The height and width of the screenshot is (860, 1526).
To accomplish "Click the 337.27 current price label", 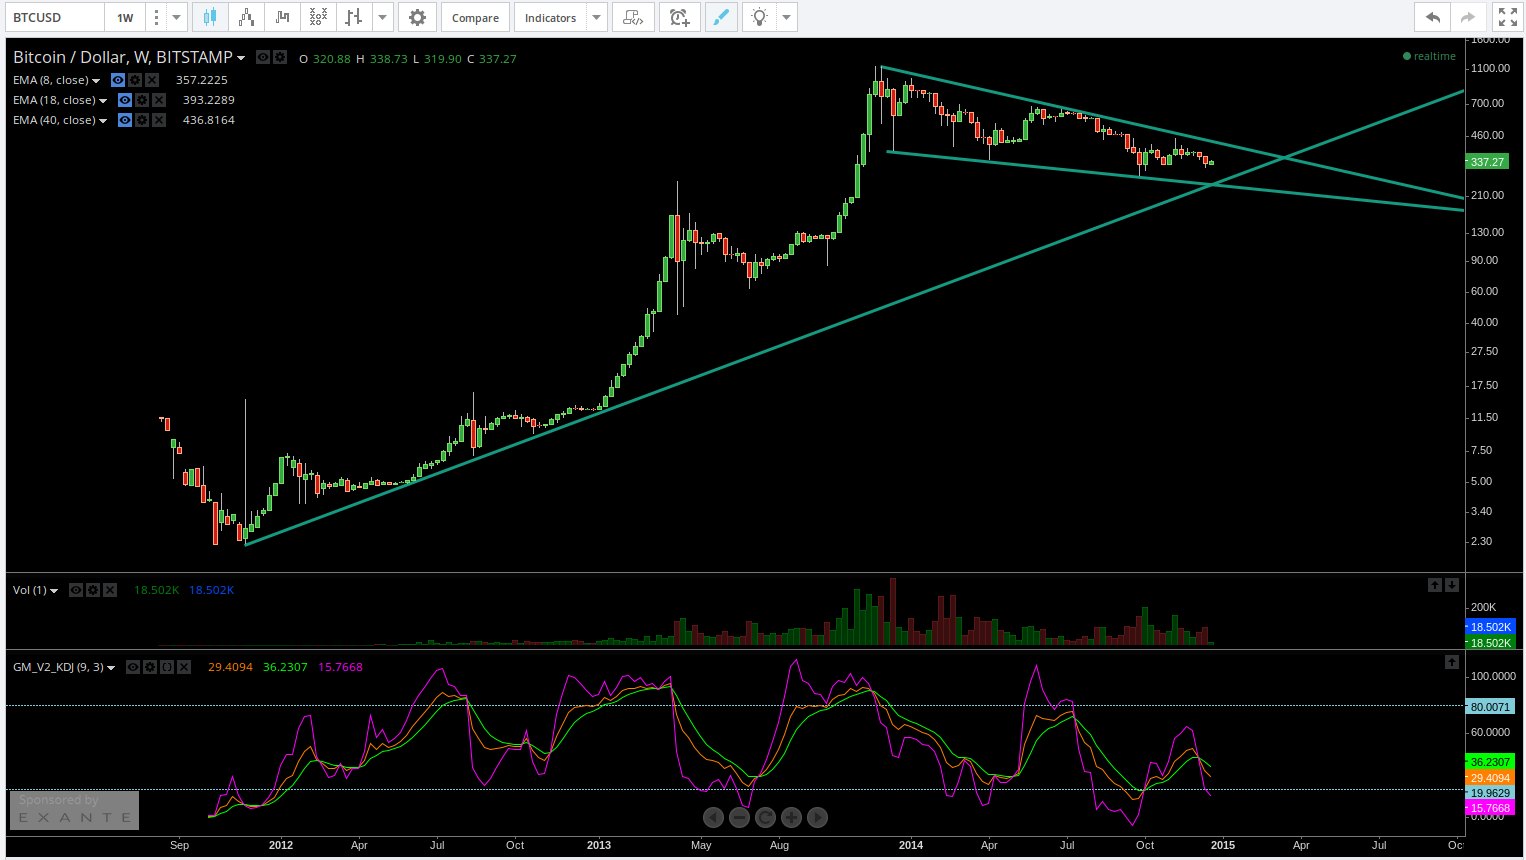I will [x=1487, y=161].
